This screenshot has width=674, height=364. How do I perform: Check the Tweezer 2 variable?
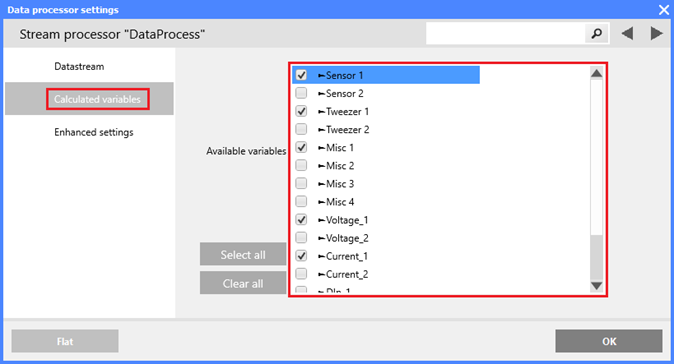point(301,129)
